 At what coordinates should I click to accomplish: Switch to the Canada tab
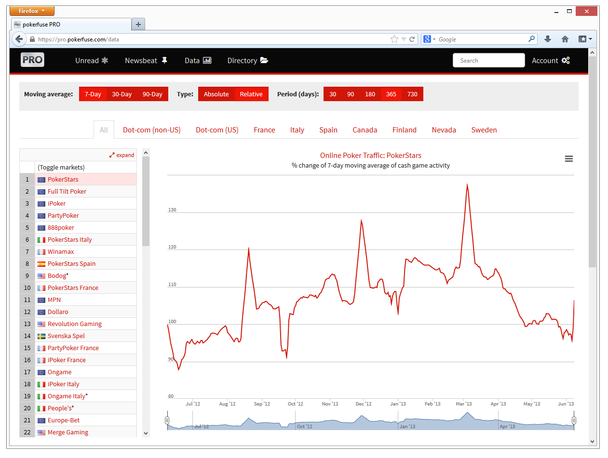tap(364, 130)
